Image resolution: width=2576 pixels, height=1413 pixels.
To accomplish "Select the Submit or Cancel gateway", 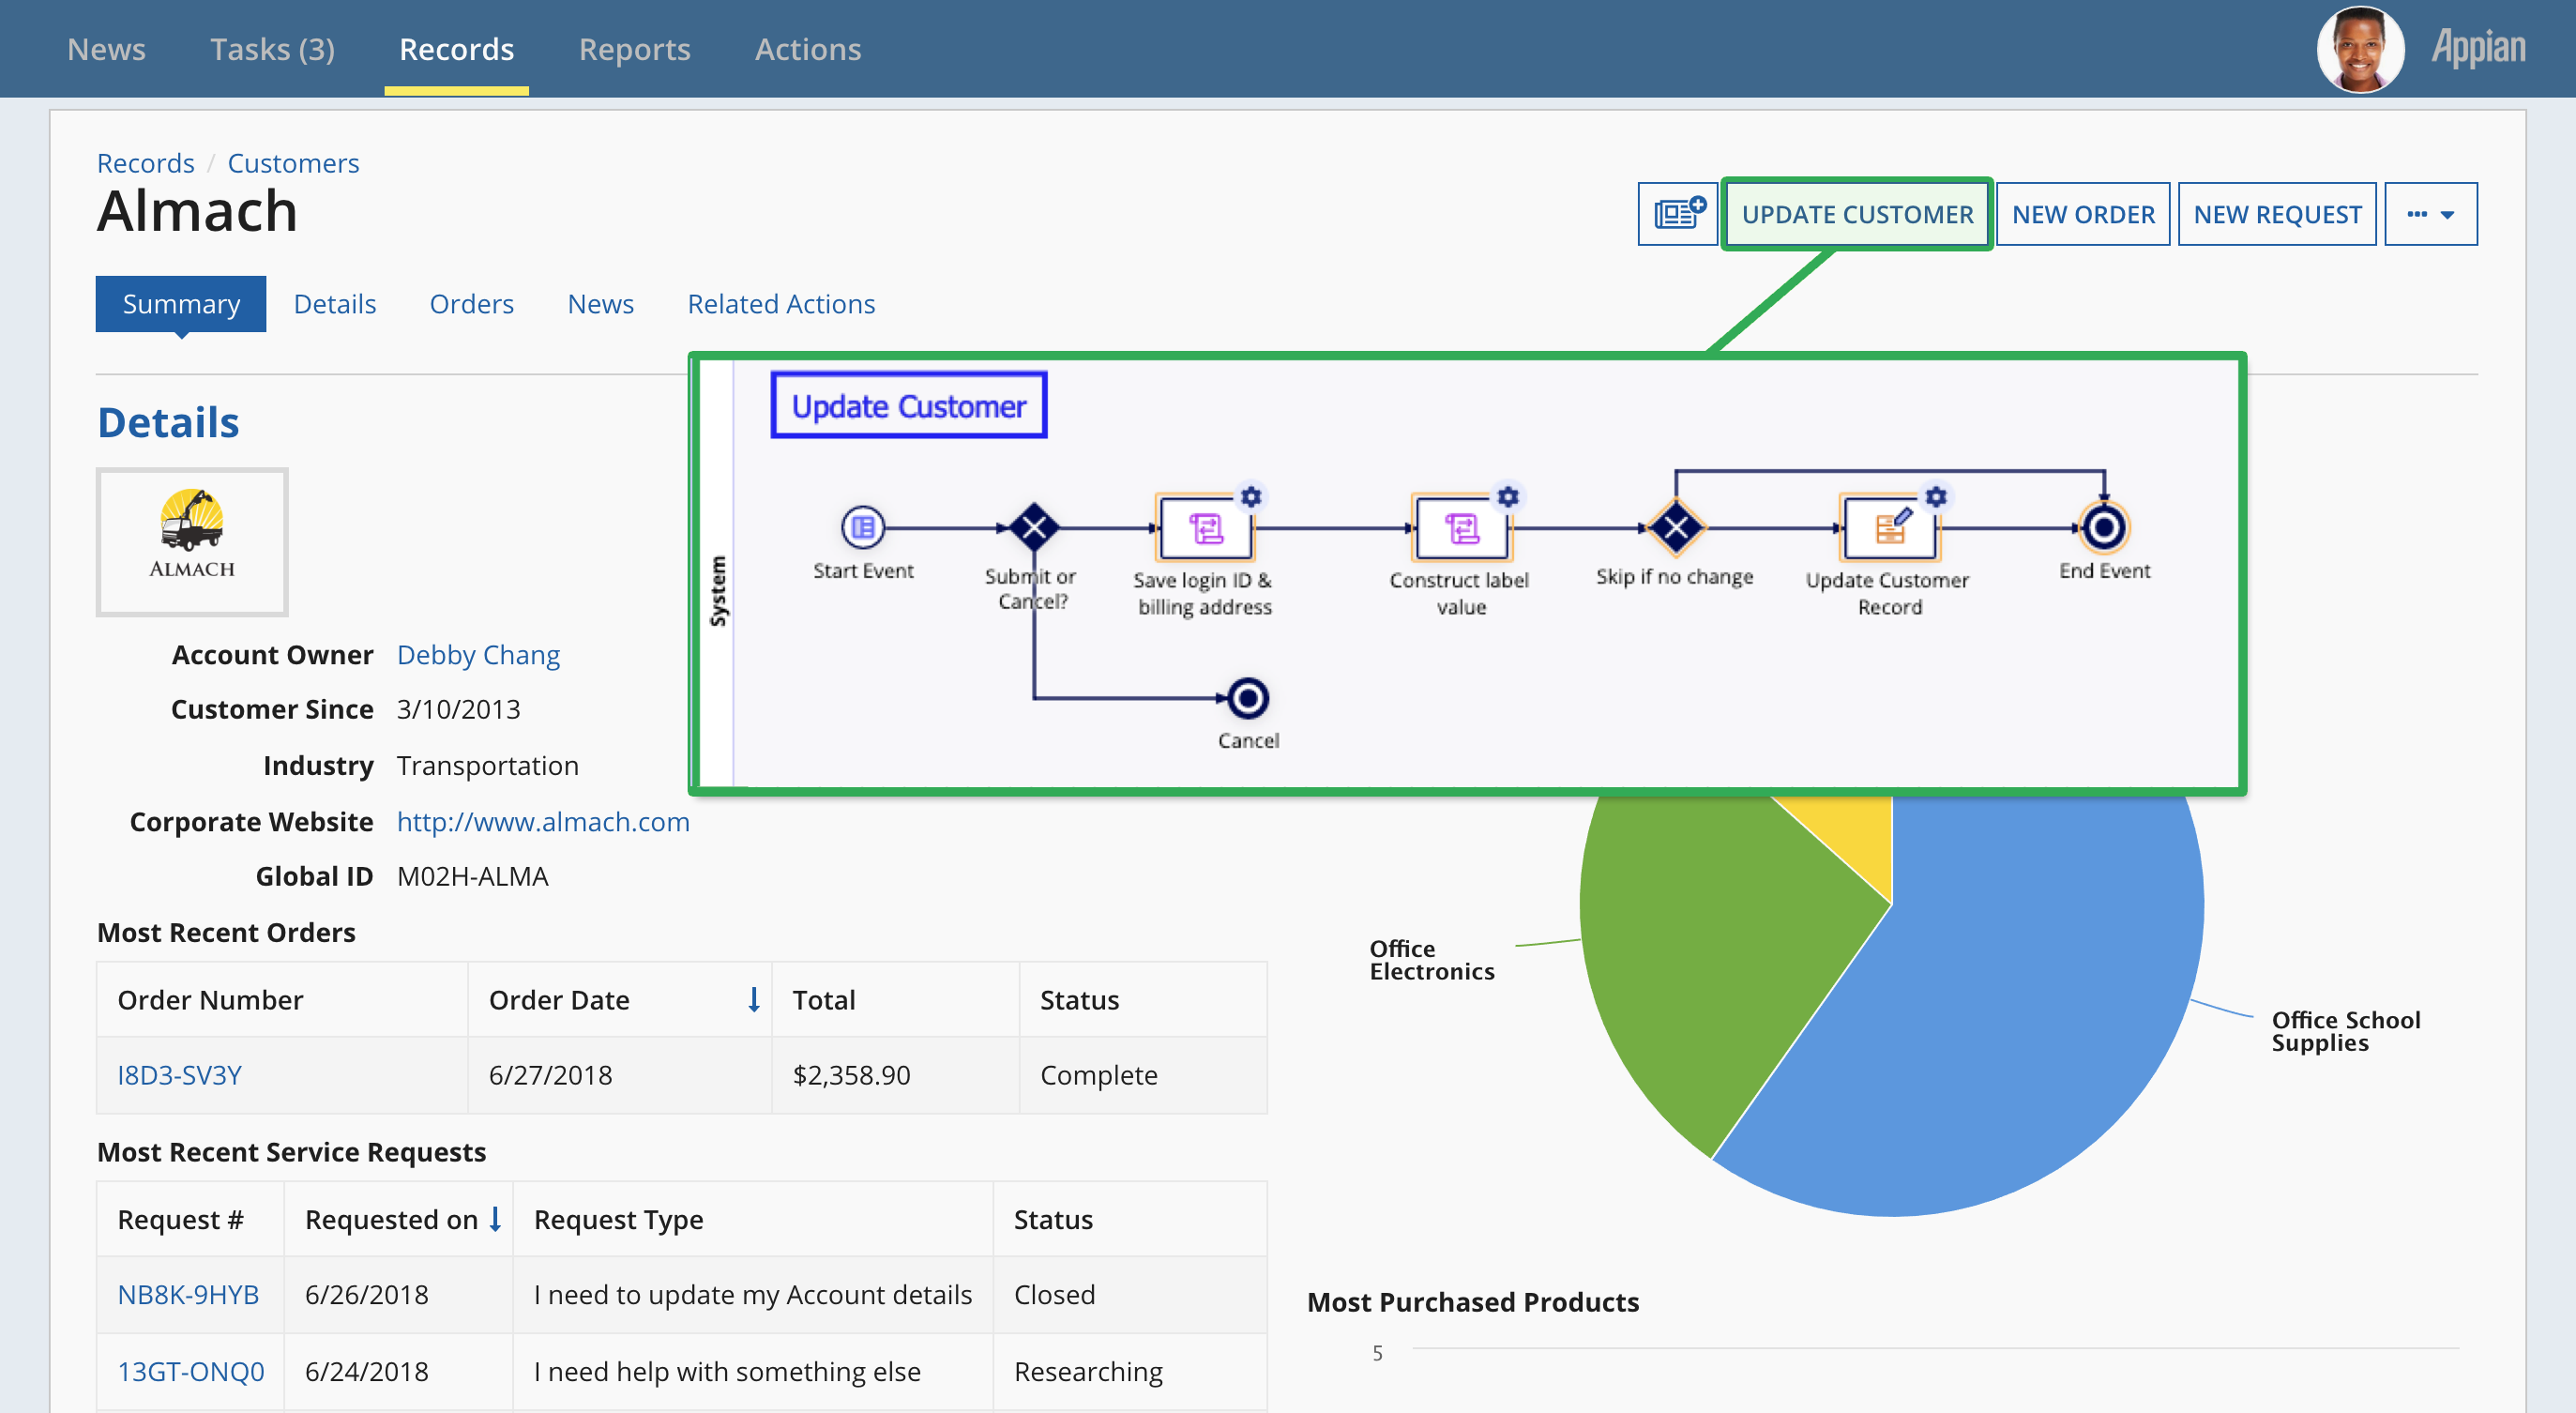I will (1034, 527).
